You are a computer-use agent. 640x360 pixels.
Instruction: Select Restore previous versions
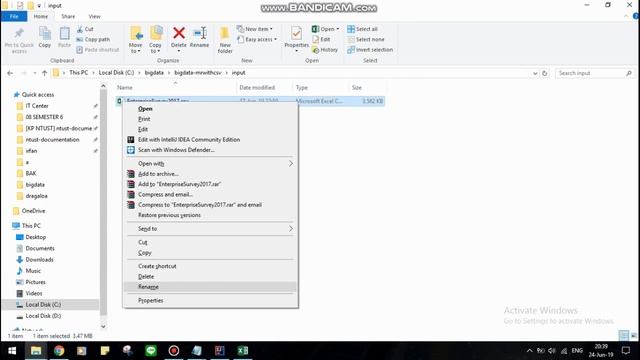click(x=210, y=215)
